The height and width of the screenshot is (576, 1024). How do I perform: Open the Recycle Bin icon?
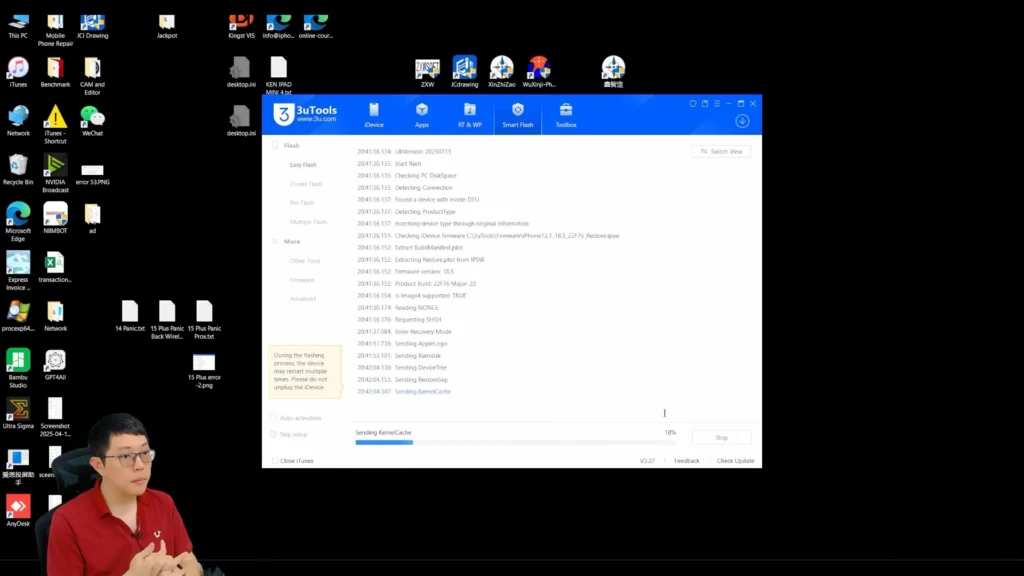click(18, 170)
